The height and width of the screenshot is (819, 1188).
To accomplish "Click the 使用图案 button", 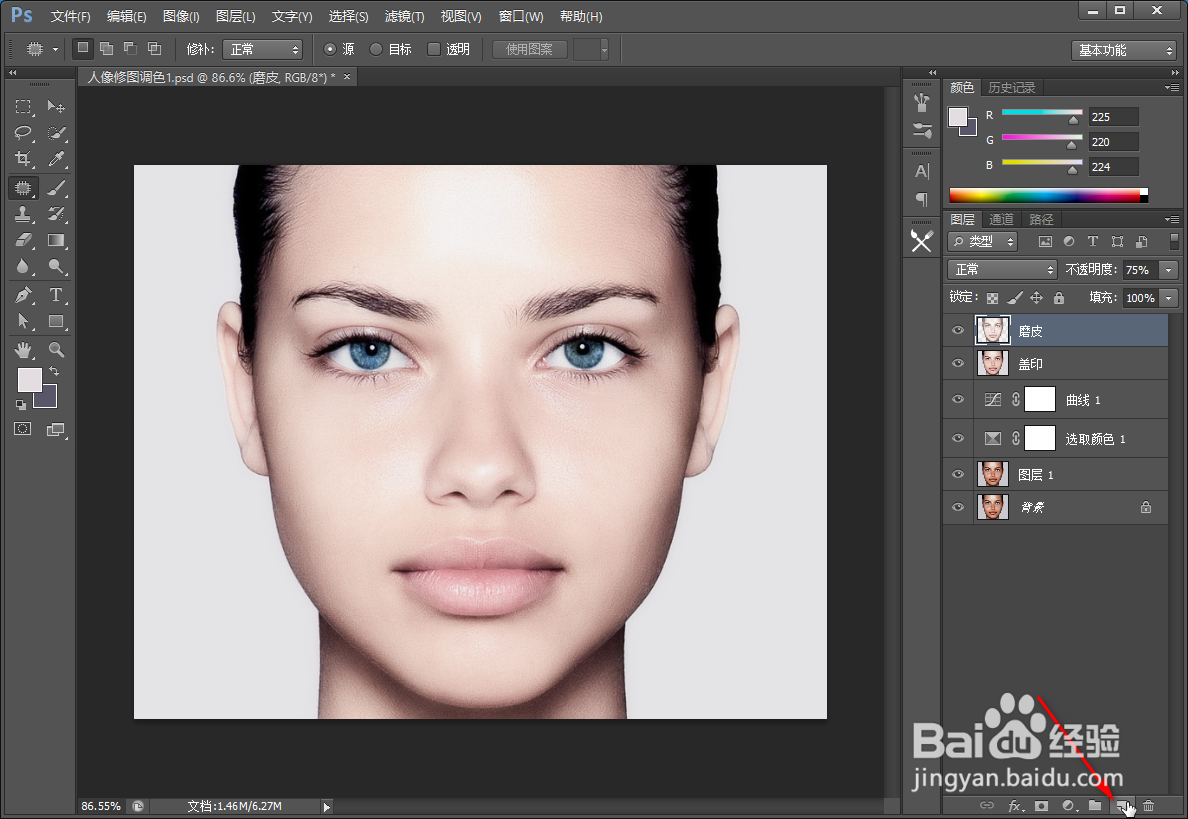I will coord(530,49).
